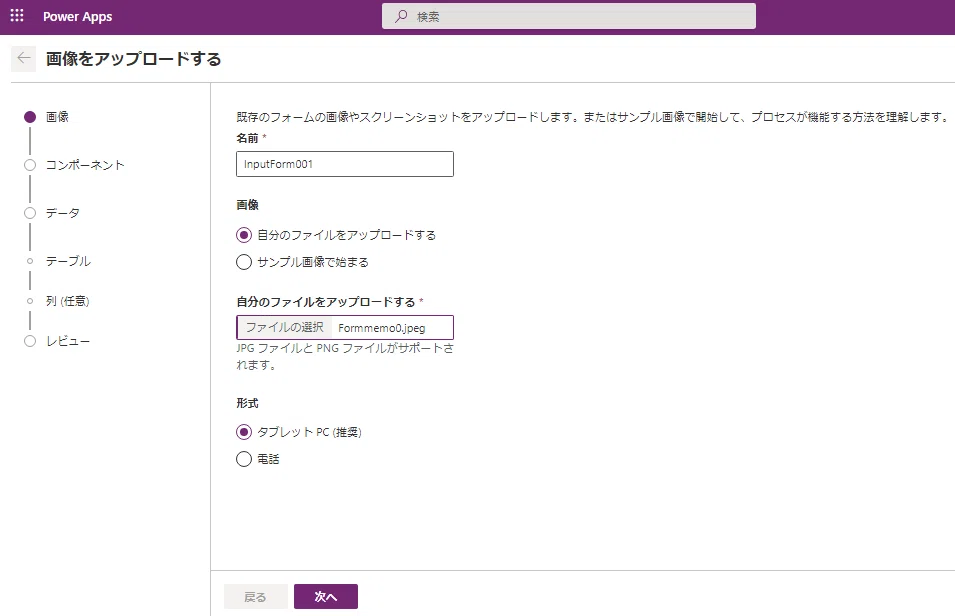Image resolution: width=955 pixels, height=616 pixels.
Task: Select タブレット PC (推奨) format option
Action: click(299, 432)
